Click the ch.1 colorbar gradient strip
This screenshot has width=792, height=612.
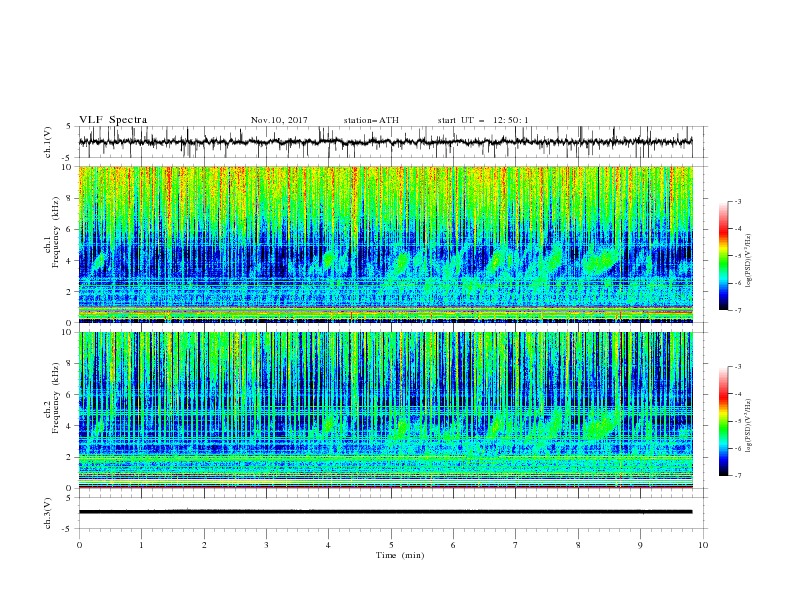pos(724,256)
